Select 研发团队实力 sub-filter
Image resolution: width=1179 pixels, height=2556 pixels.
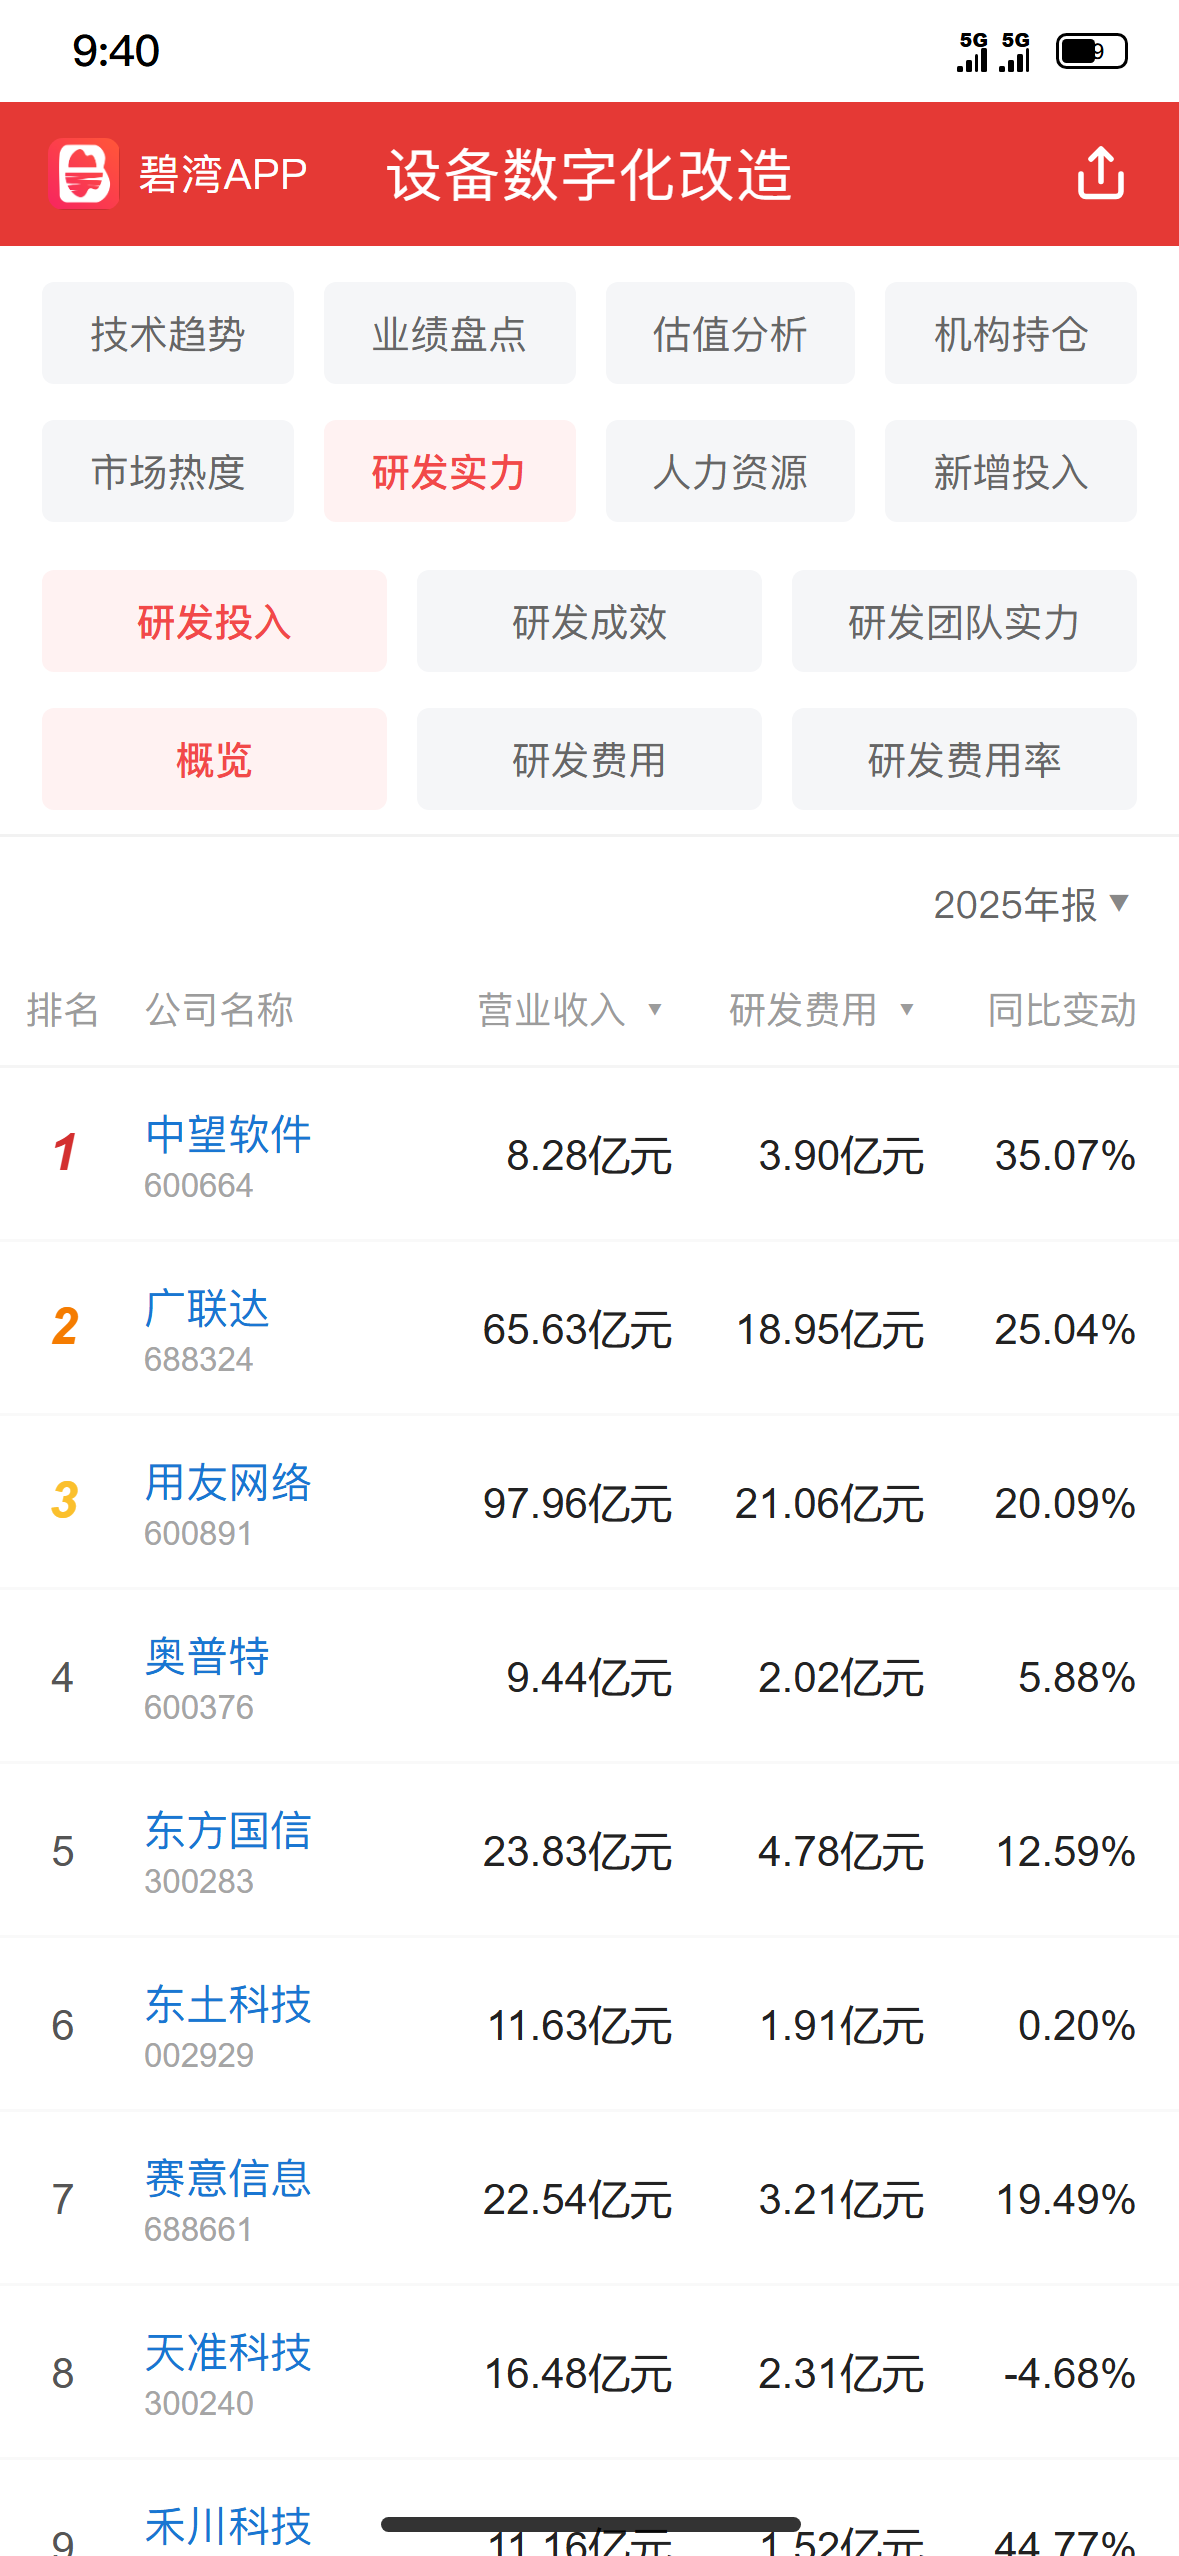pos(964,621)
